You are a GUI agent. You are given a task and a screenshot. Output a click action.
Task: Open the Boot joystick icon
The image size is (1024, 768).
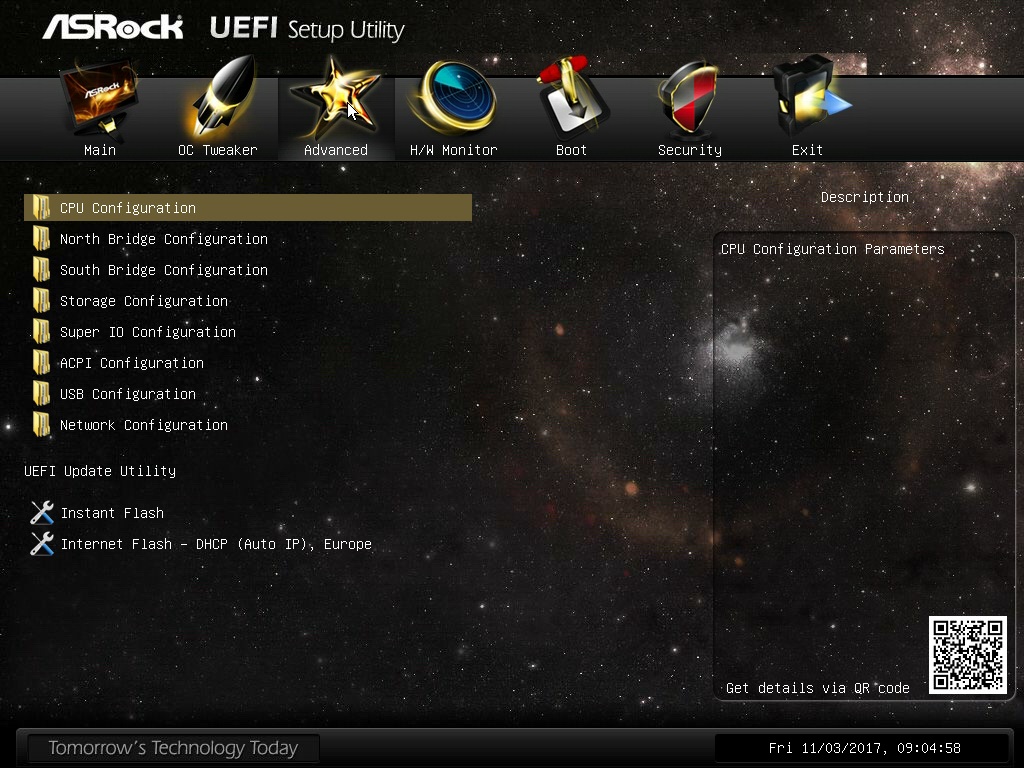pyautogui.click(x=572, y=97)
